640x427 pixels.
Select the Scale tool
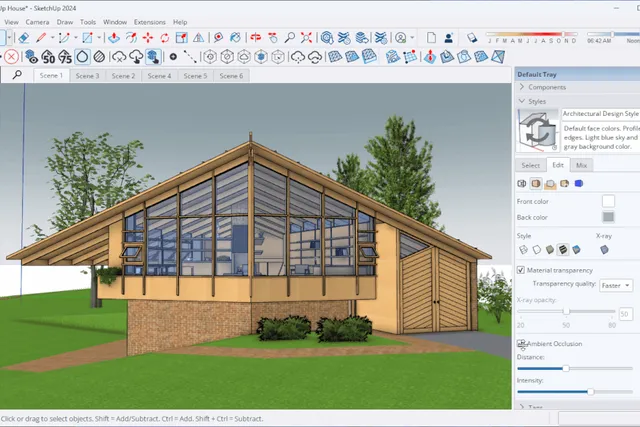tap(181, 38)
